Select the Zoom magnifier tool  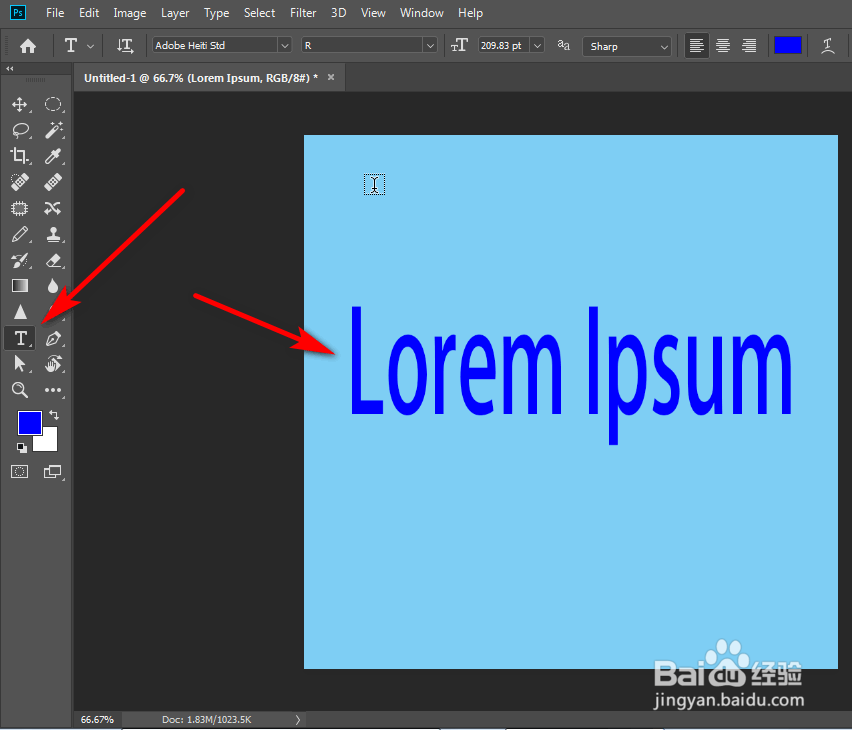(20, 390)
